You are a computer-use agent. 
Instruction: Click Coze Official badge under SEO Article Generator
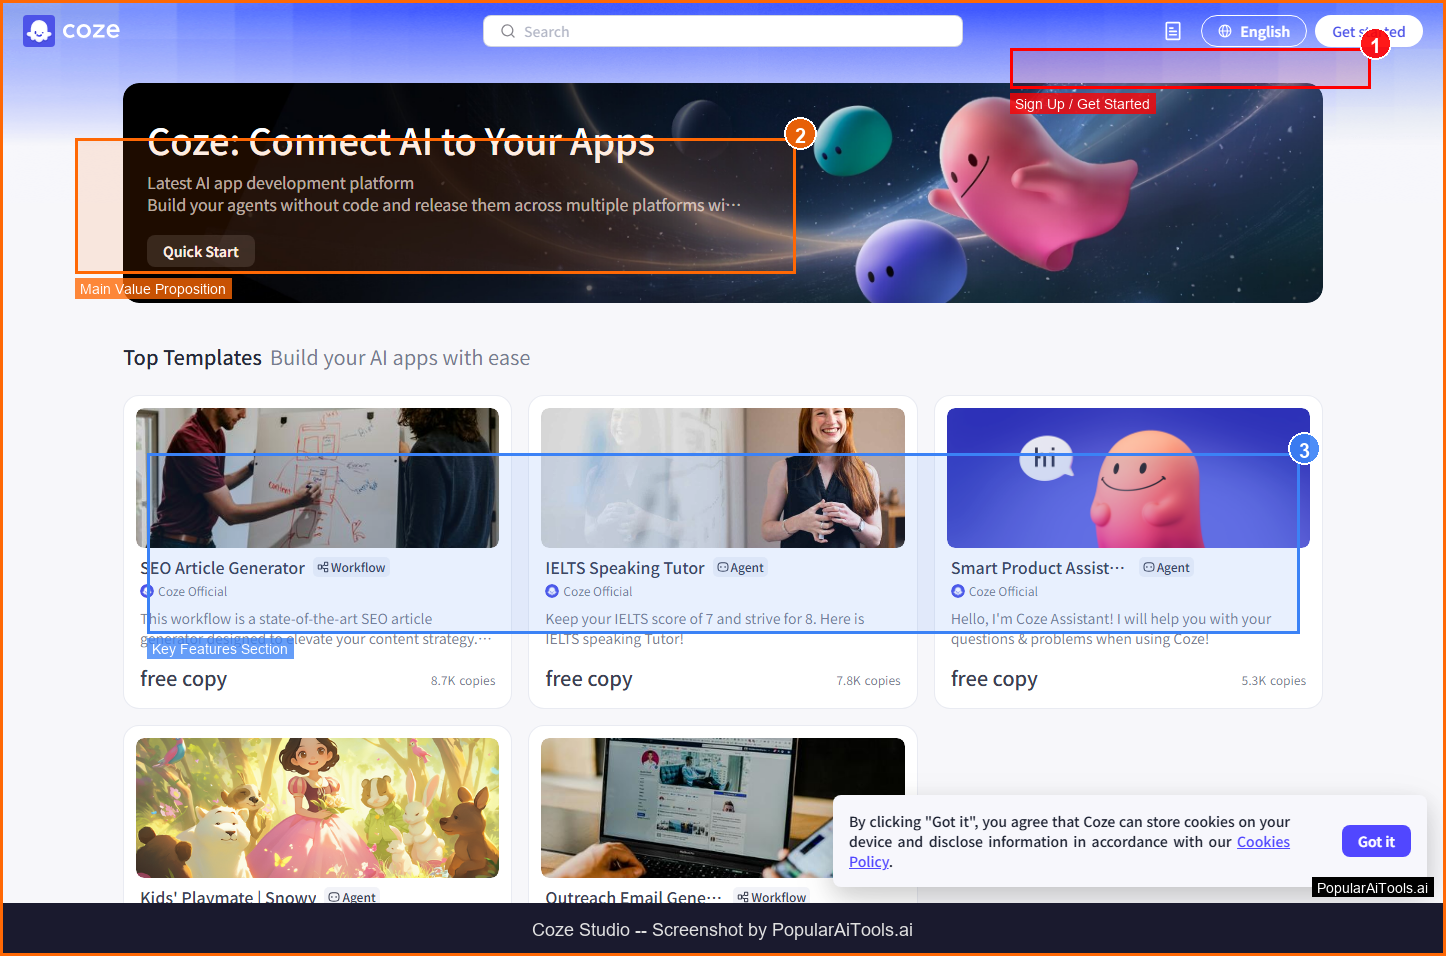point(184,592)
